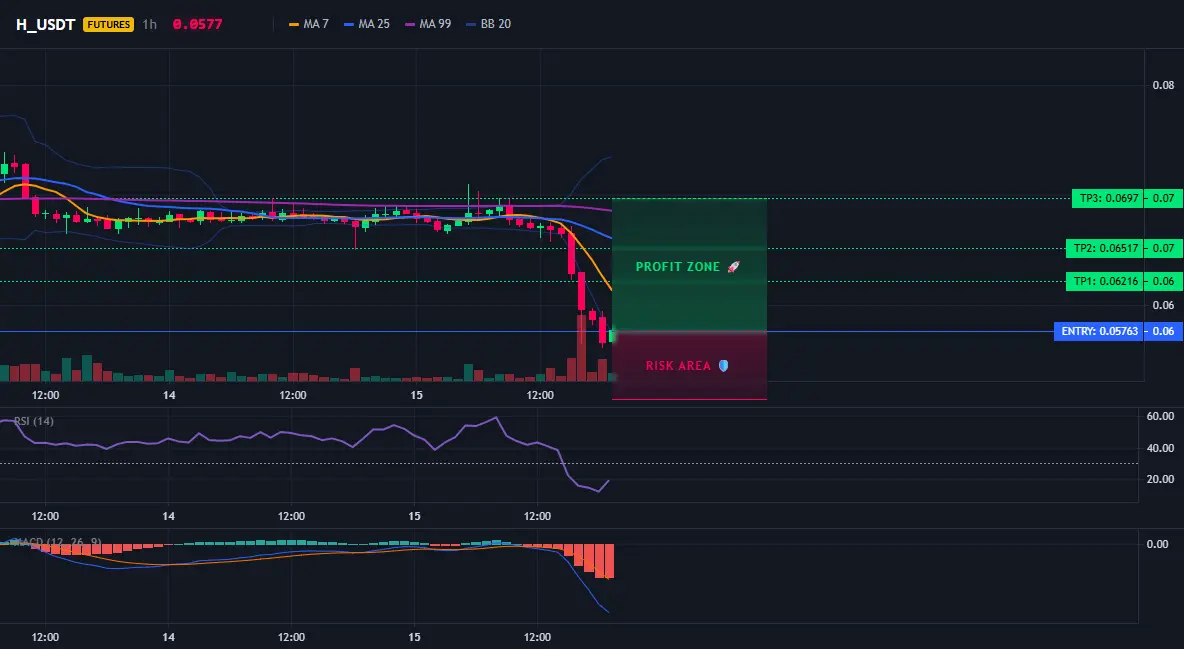Image resolution: width=1184 pixels, height=649 pixels.
Task: Click the 60.00 RSI axis value
Action: (1160, 416)
